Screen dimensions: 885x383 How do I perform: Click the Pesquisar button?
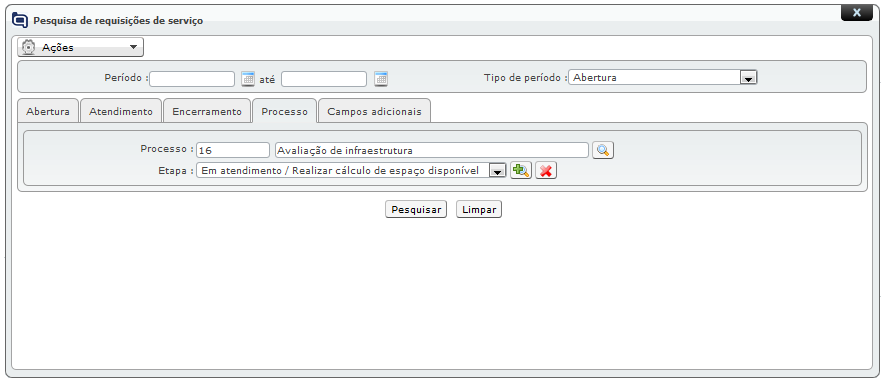coord(416,209)
